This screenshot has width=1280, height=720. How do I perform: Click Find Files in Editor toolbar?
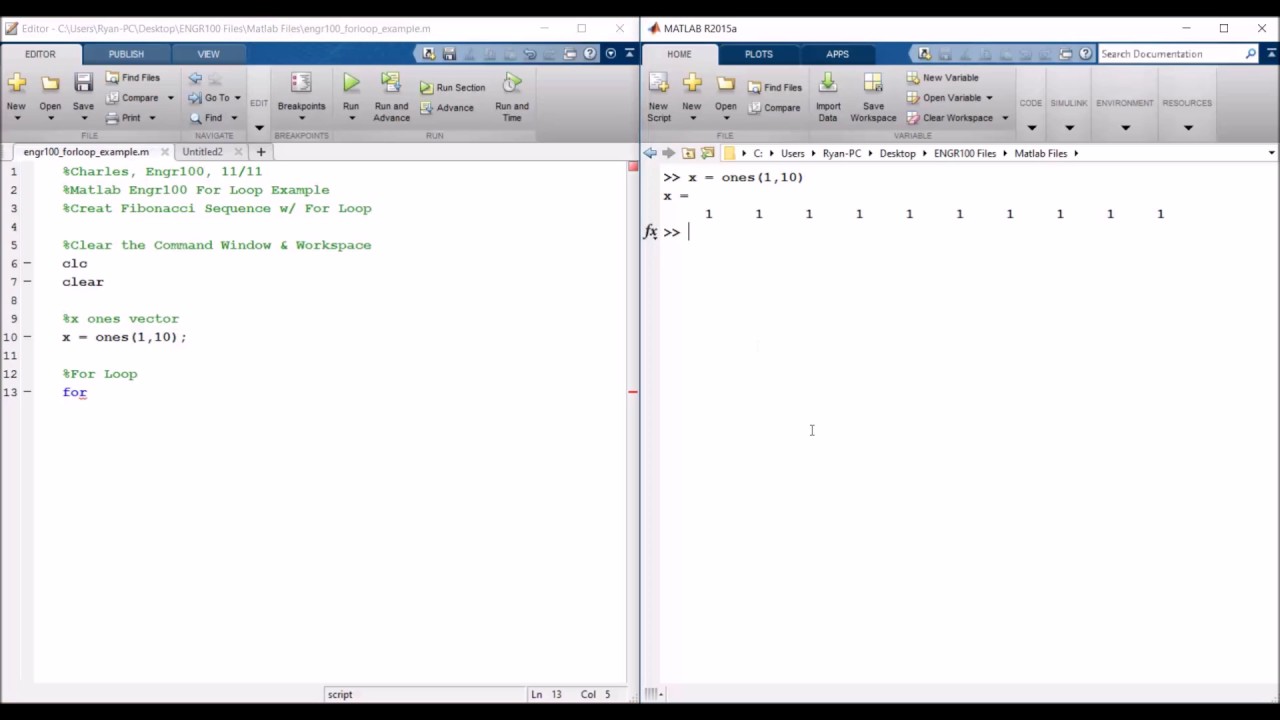click(x=133, y=77)
